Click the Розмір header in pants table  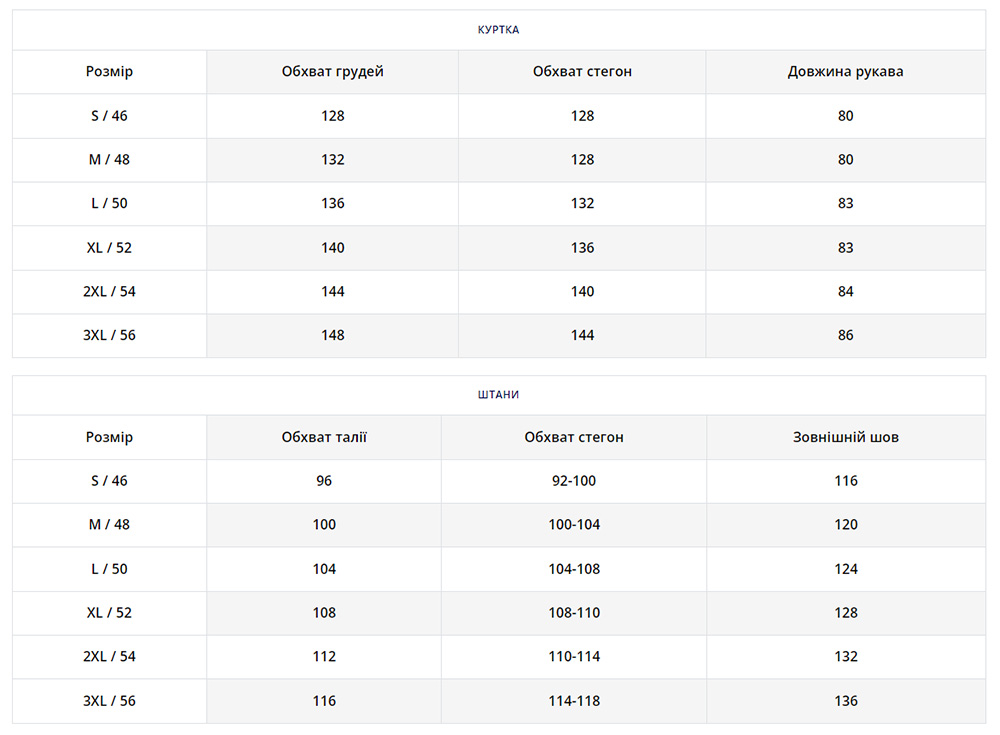(109, 437)
